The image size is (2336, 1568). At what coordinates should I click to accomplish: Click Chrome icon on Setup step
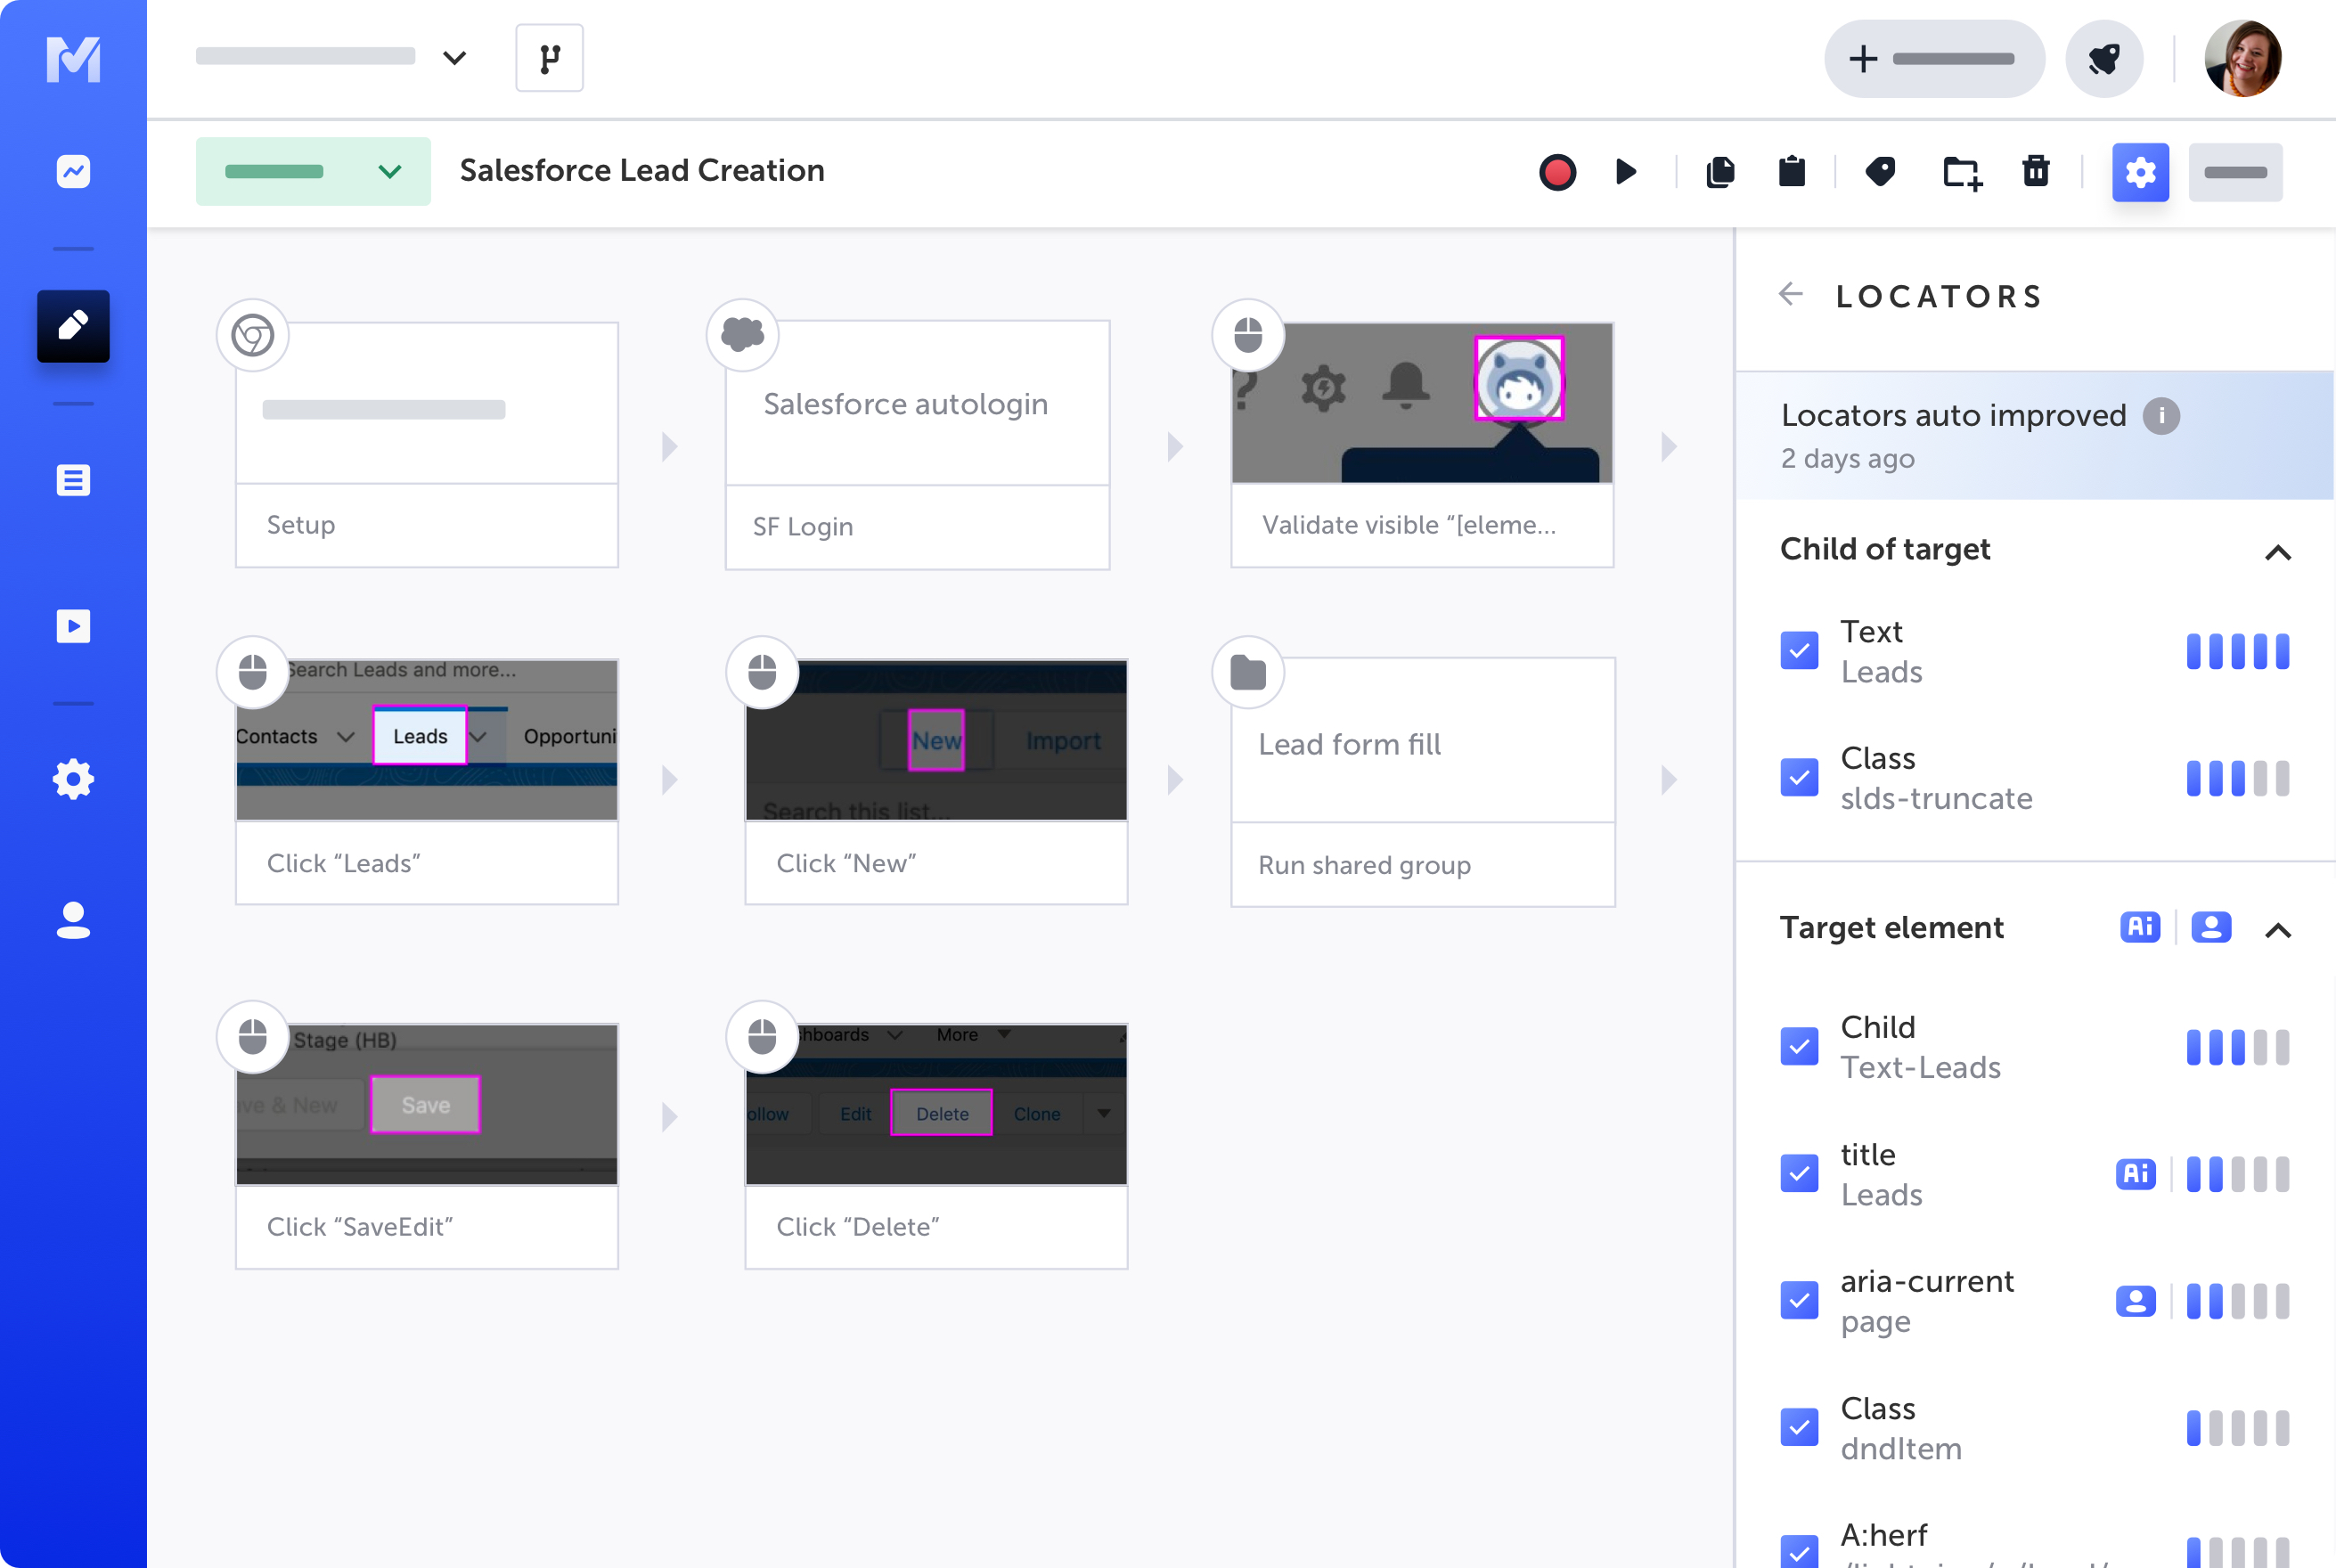[253, 335]
